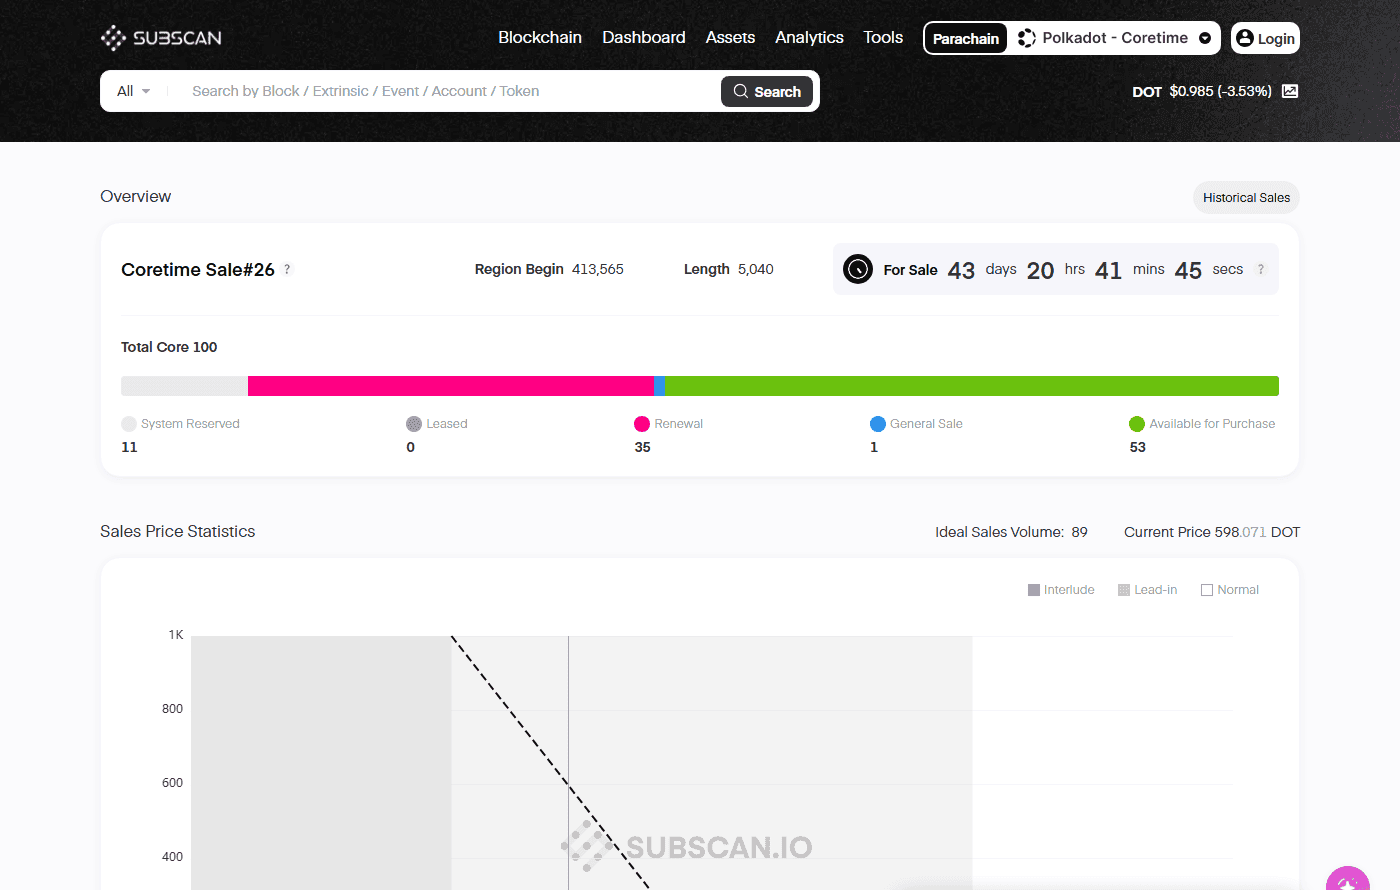Toggle Lead-in series in chart legend
Viewport: 1400px width, 890px height.
[x=1147, y=590]
